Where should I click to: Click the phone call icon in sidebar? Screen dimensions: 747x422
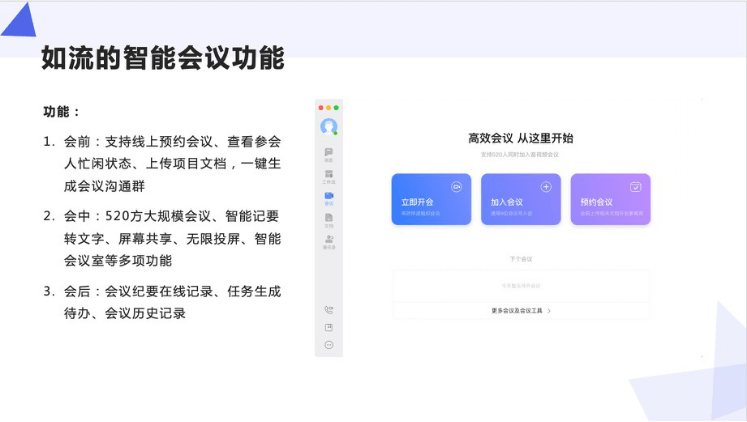[329, 310]
